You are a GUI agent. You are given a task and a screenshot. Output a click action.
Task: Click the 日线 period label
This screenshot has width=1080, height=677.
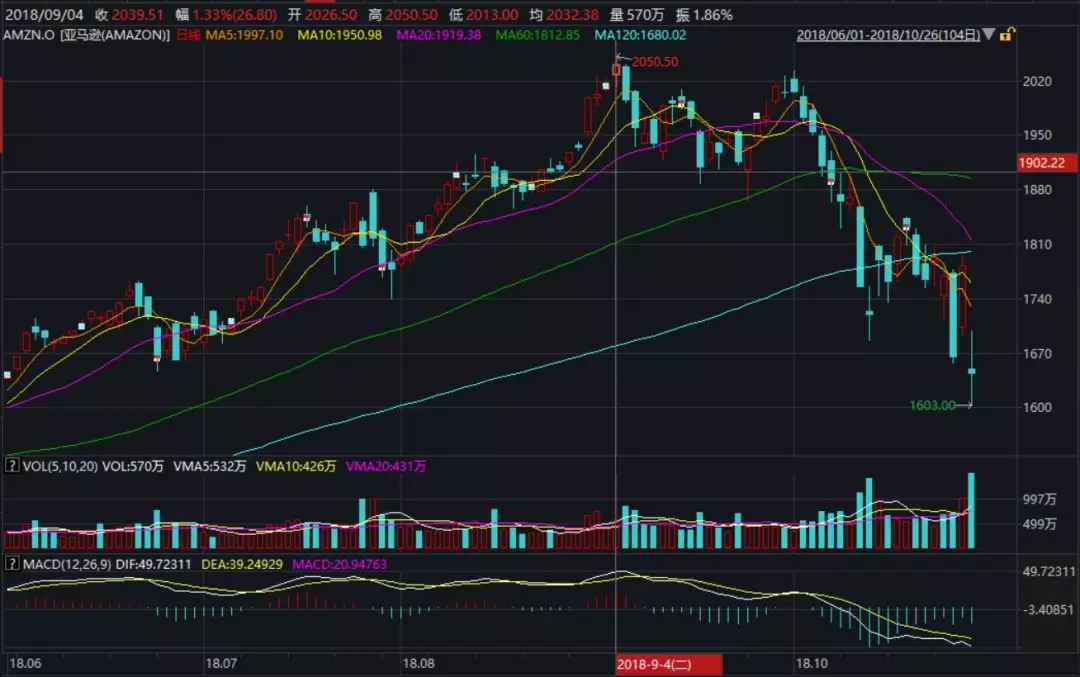pyautogui.click(x=188, y=34)
